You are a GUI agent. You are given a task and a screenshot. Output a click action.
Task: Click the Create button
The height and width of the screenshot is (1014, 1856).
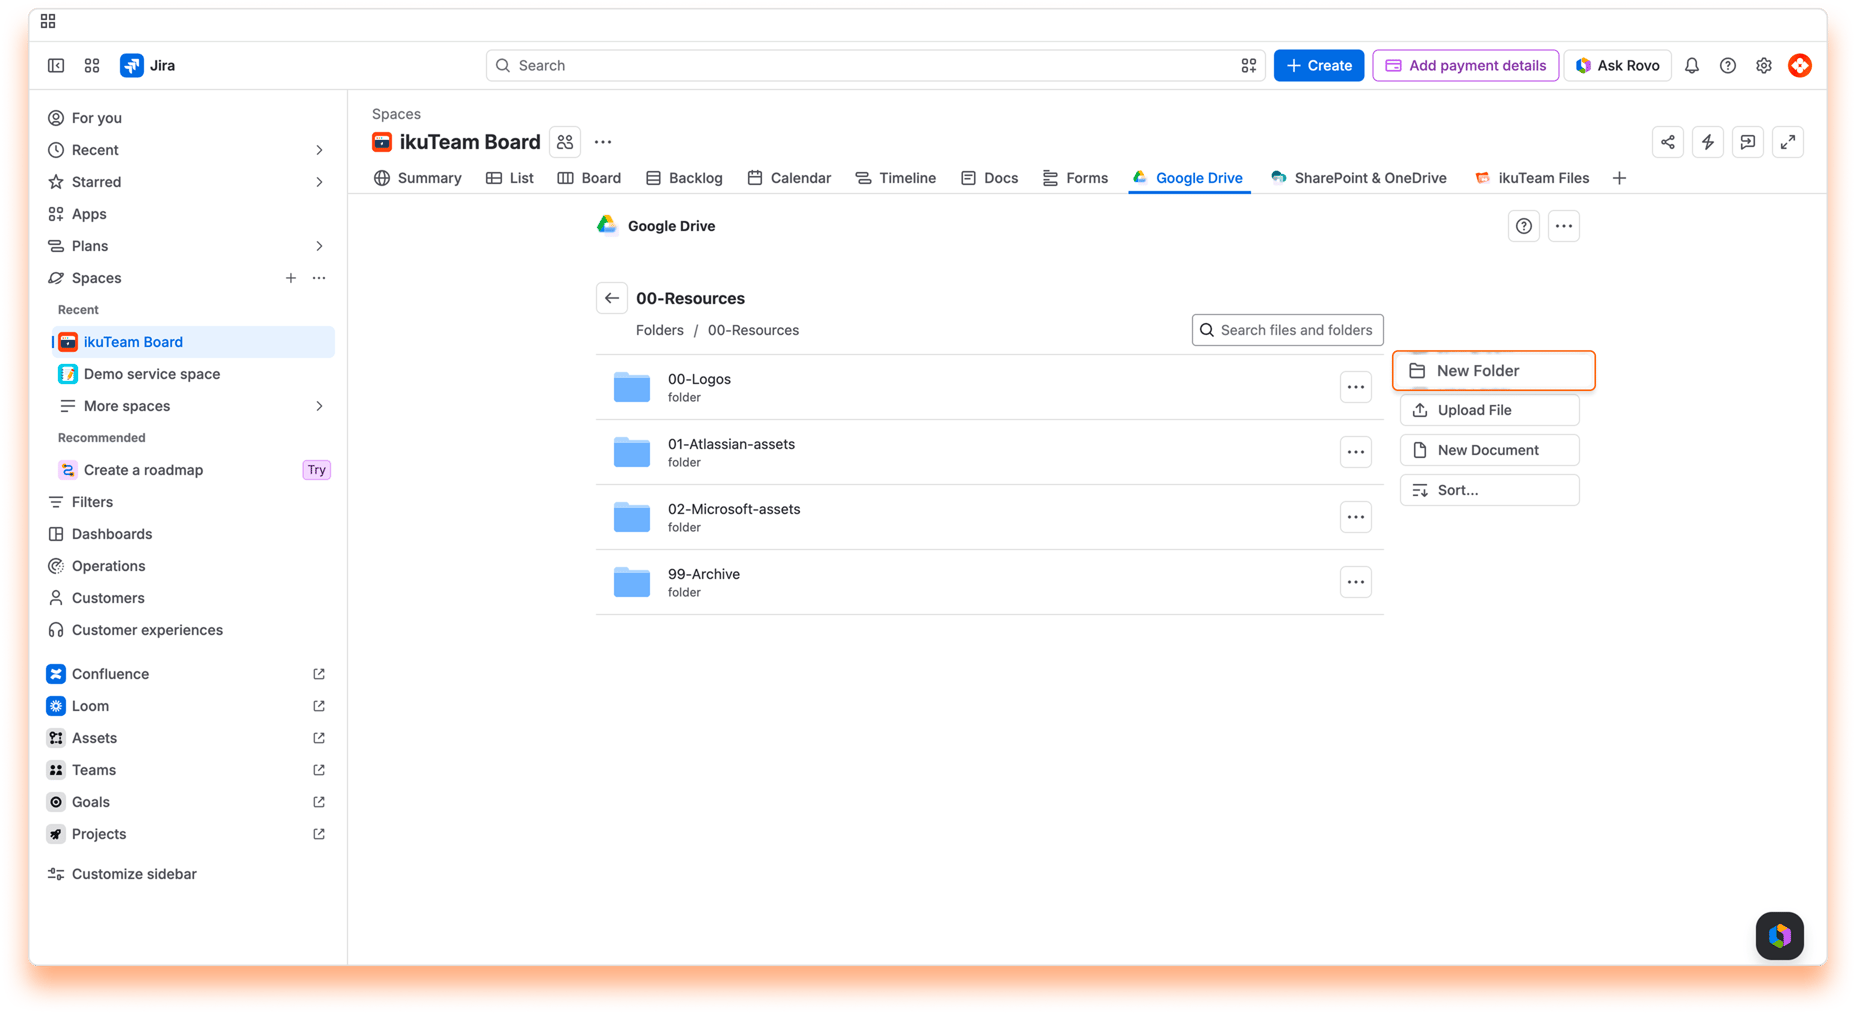(x=1319, y=65)
